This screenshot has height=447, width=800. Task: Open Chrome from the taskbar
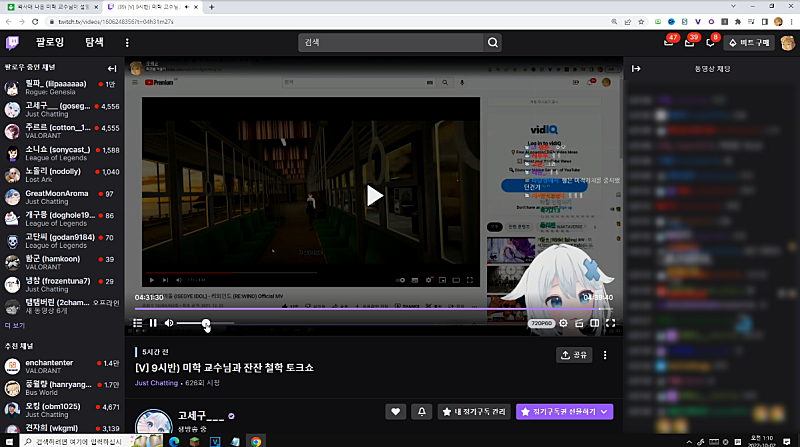coord(256,441)
